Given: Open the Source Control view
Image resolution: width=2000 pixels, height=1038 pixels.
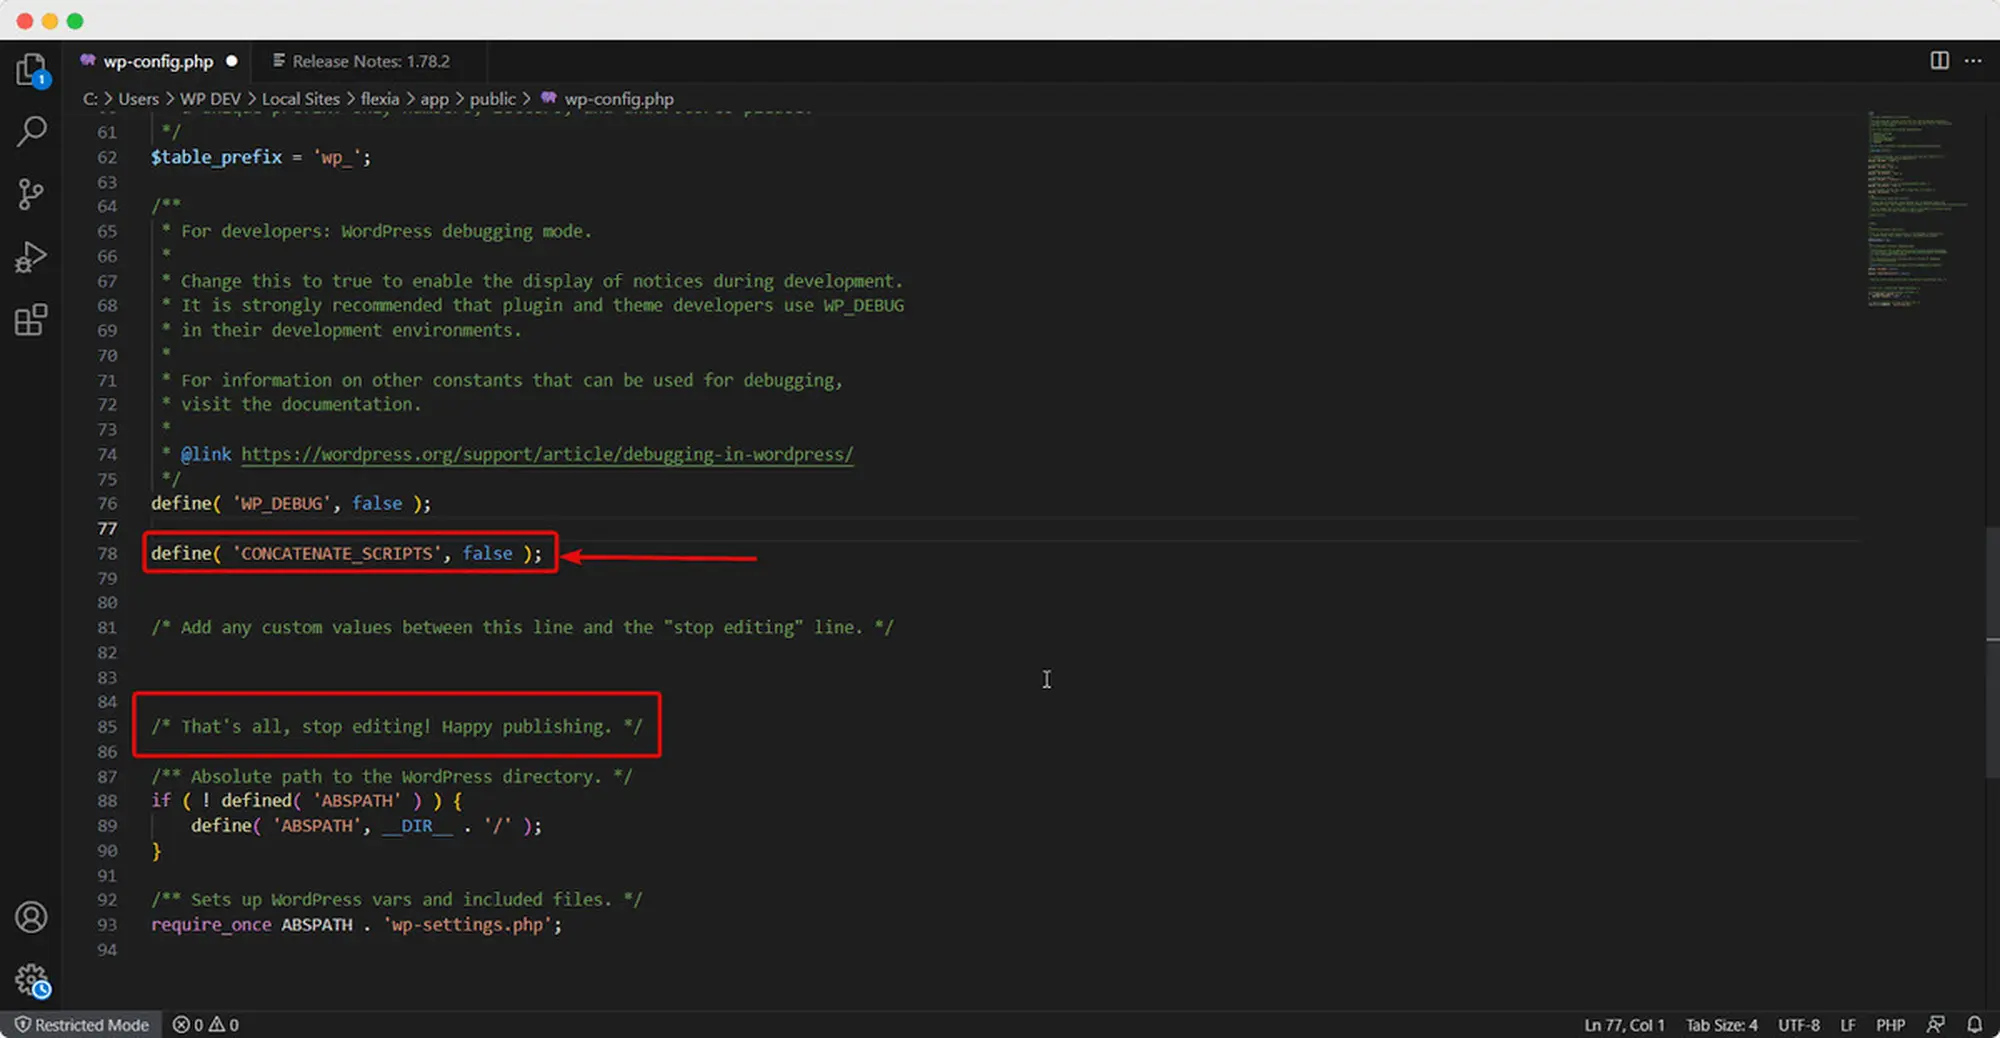Looking at the screenshot, I should click(31, 194).
